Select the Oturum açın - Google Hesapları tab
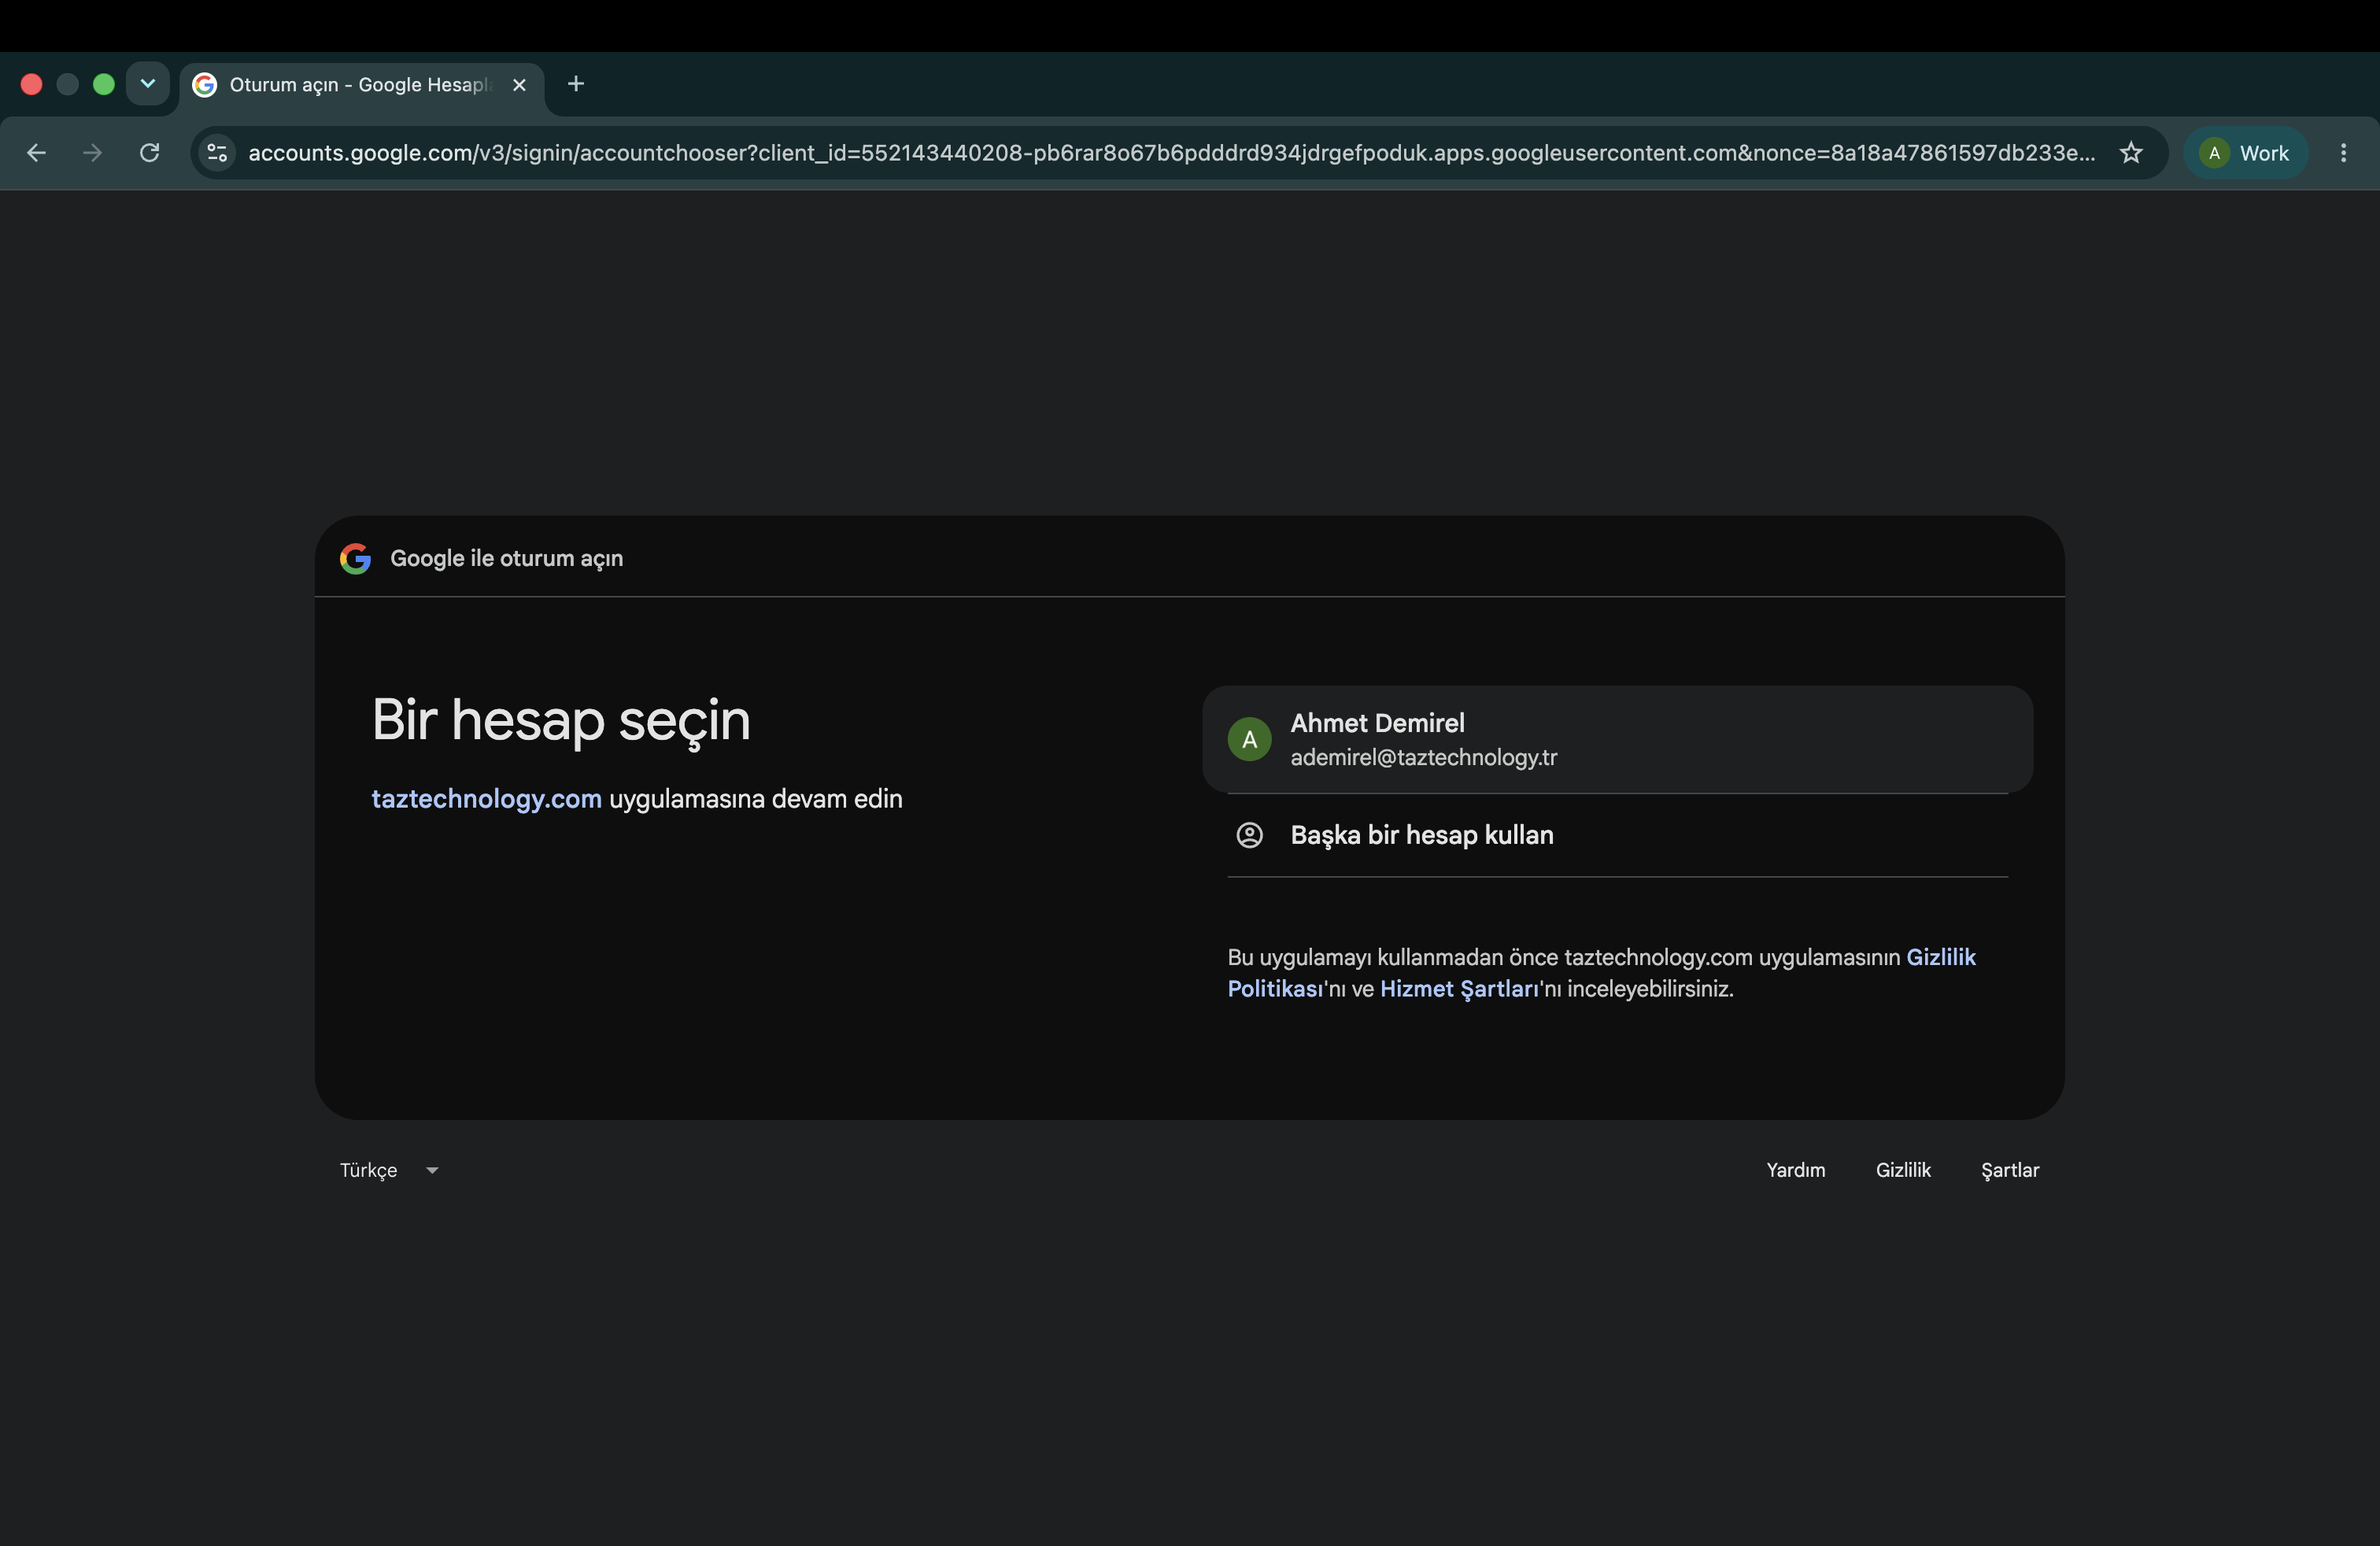Image resolution: width=2380 pixels, height=1546 pixels. click(362, 86)
